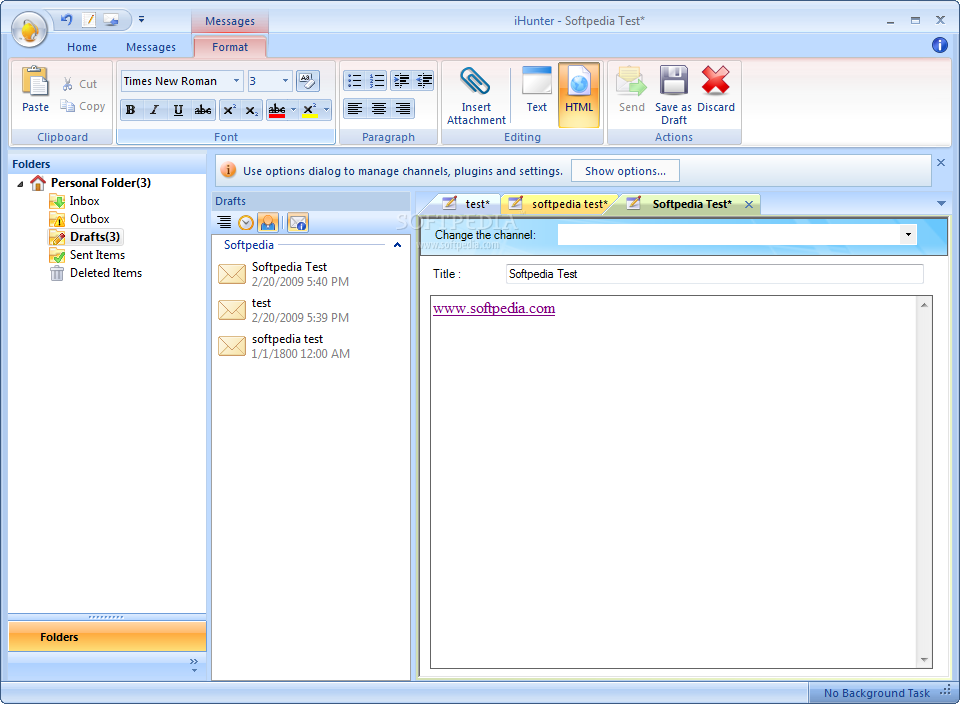Click the Copy button in Clipboard group
The height and width of the screenshot is (704, 960).
(83, 106)
